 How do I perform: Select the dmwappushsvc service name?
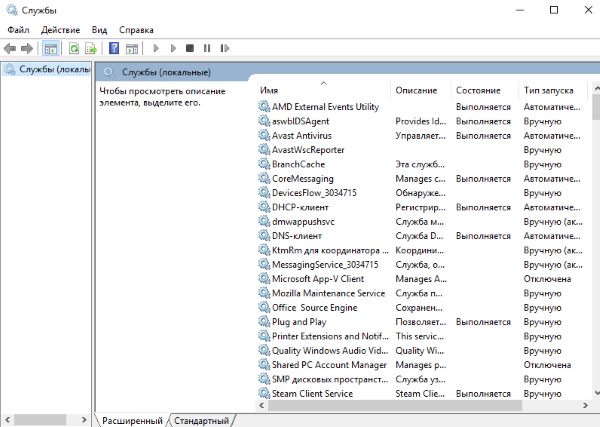click(303, 222)
